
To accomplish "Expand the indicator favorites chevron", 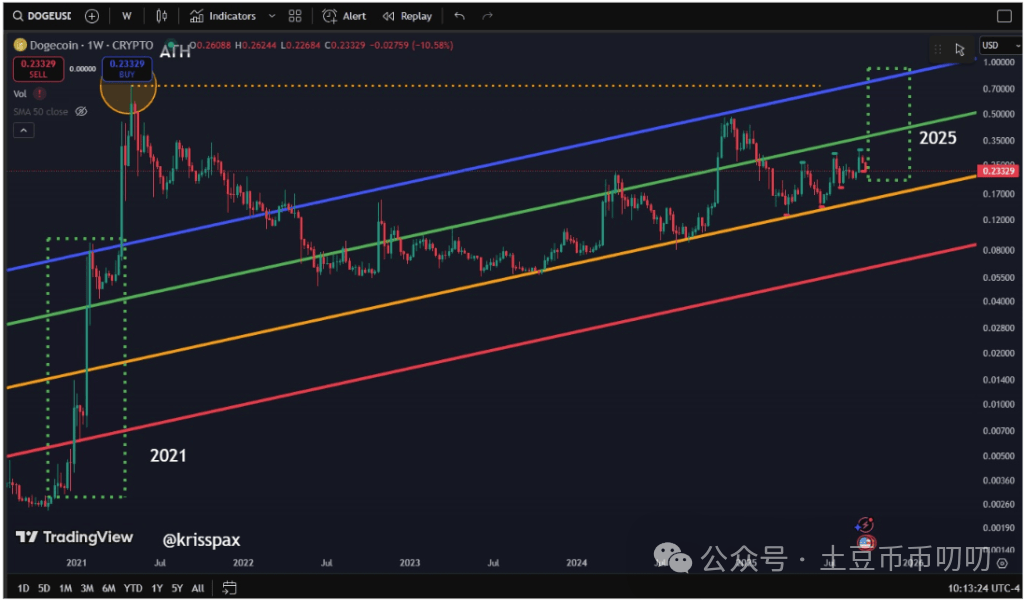I will (272, 16).
